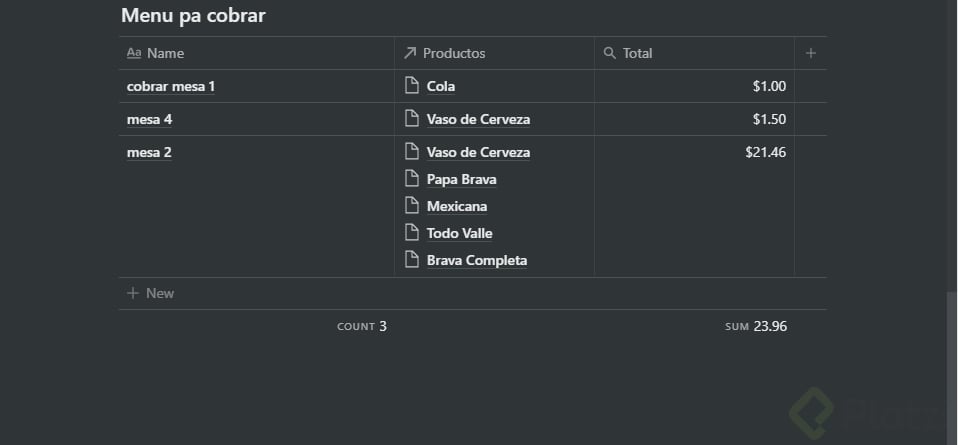958x445 pixels.
Task: Open the Productos column options
Action: click(494, 53)
